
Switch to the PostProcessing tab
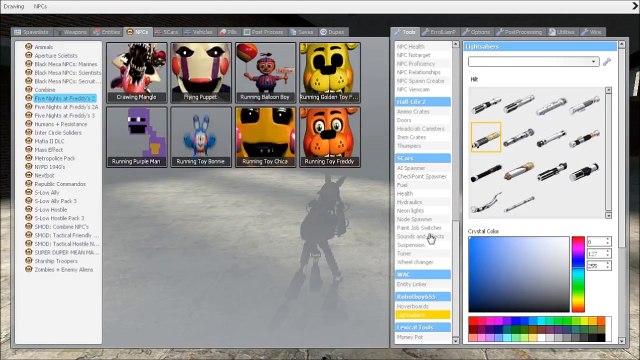pos(519,32)
